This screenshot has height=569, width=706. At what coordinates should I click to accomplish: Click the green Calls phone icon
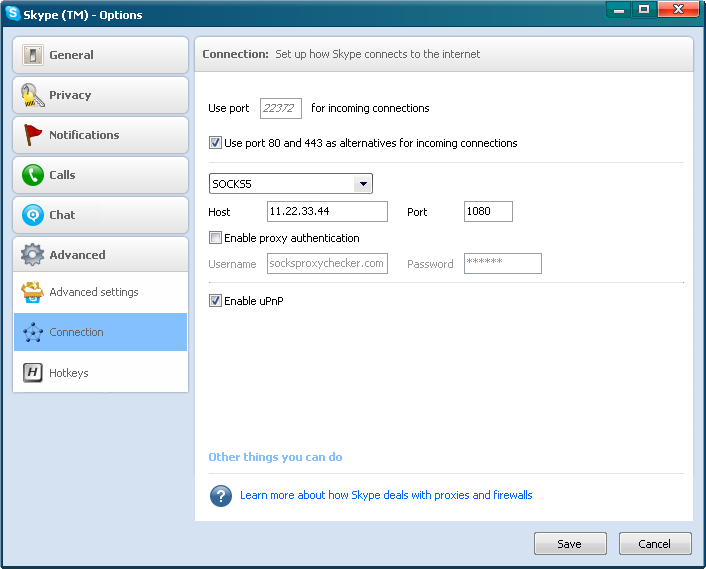32,175
